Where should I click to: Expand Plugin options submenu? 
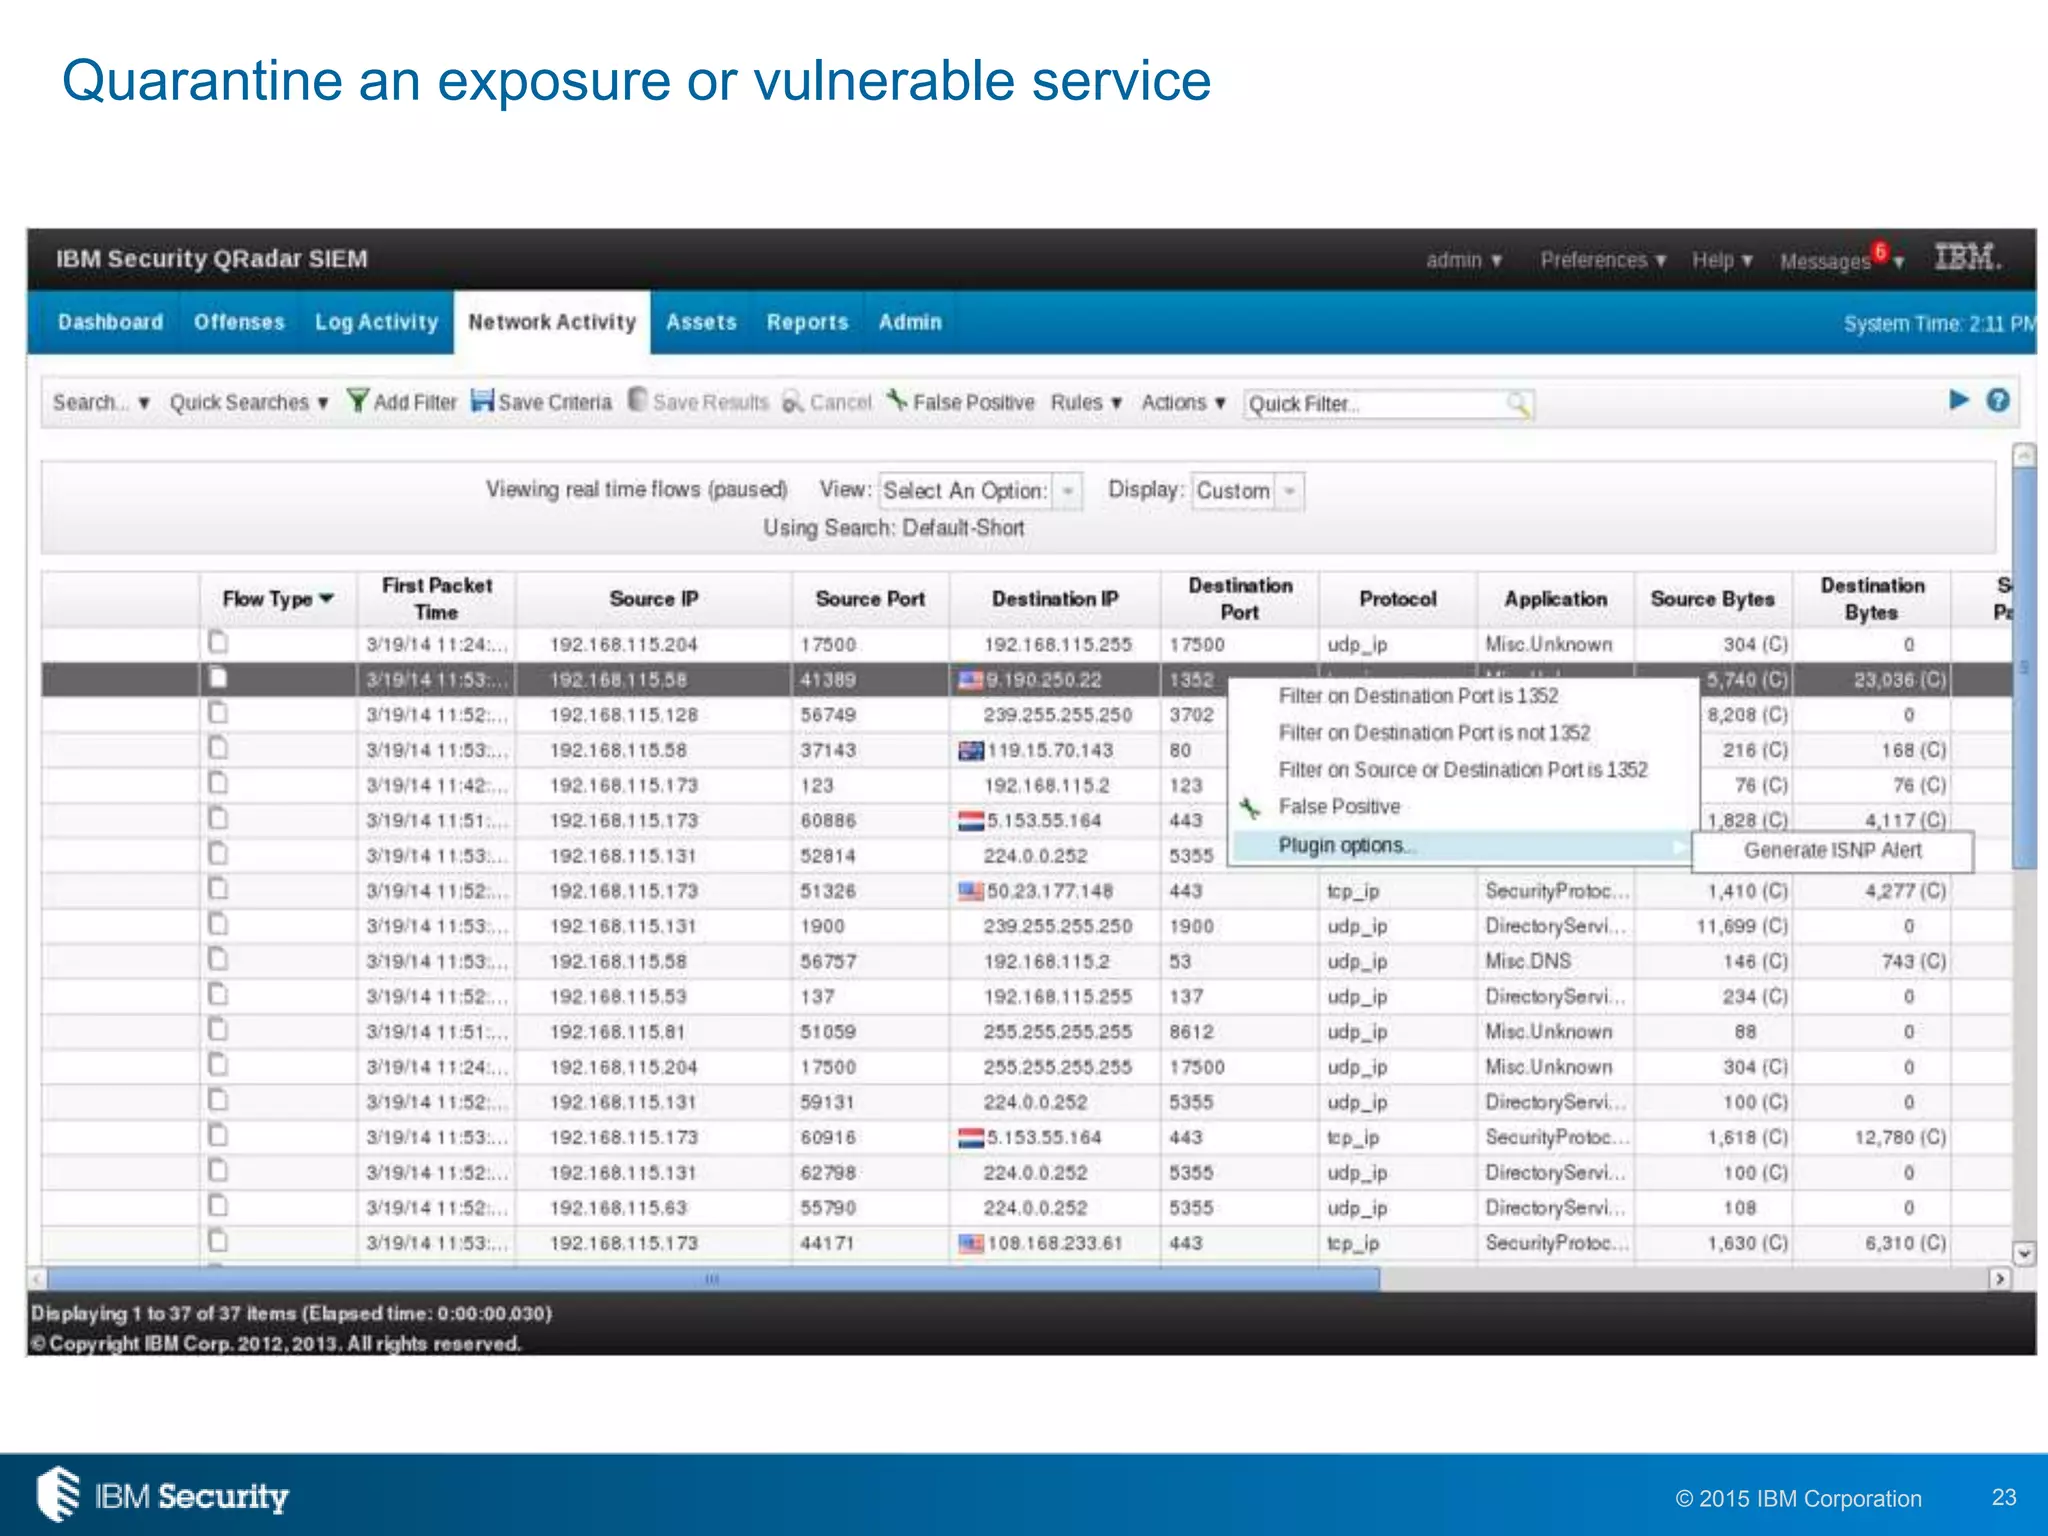point(1462,846)
